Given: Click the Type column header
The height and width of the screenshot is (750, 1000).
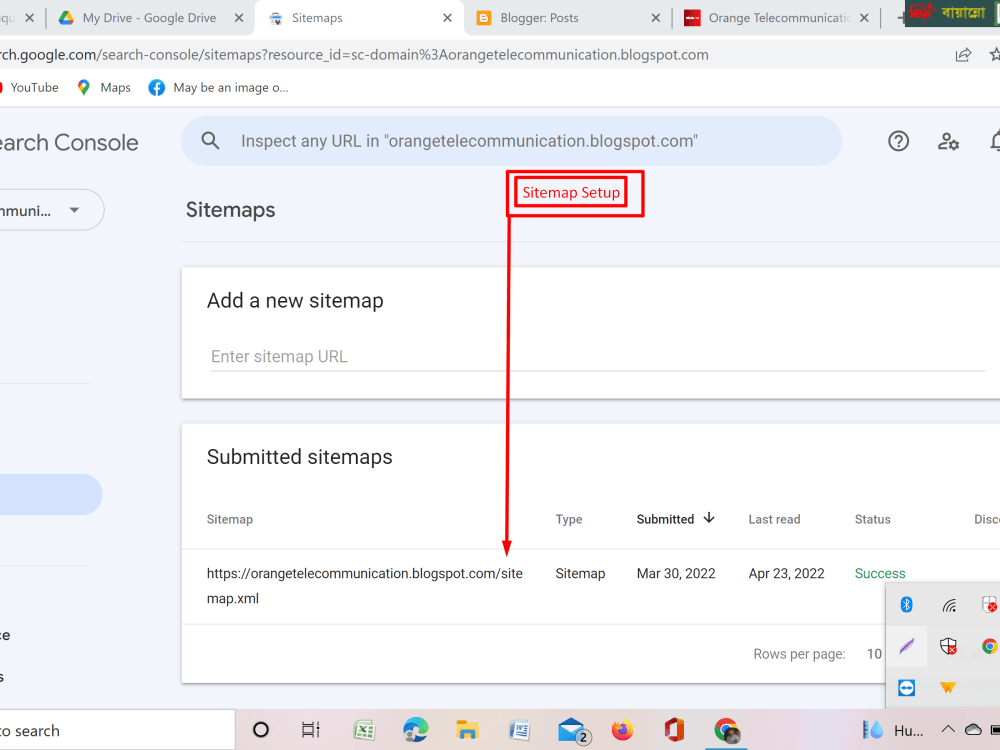Looking at the screenshot, I should point(569,519).
